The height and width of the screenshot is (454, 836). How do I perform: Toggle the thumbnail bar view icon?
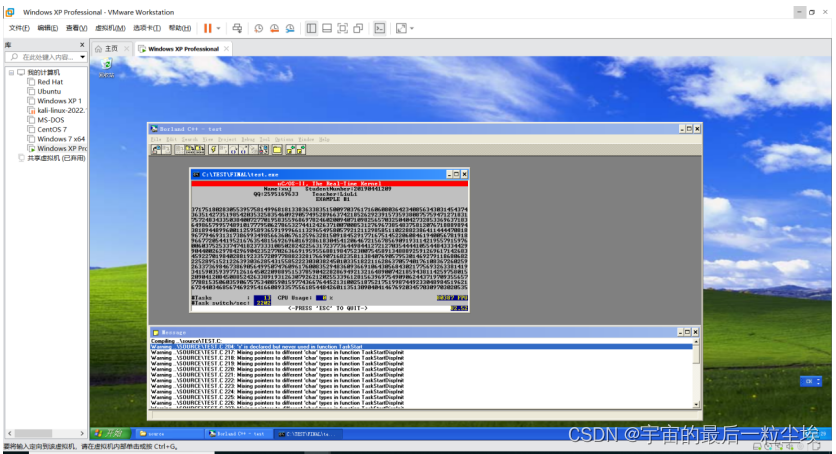[x=327, y=28]
